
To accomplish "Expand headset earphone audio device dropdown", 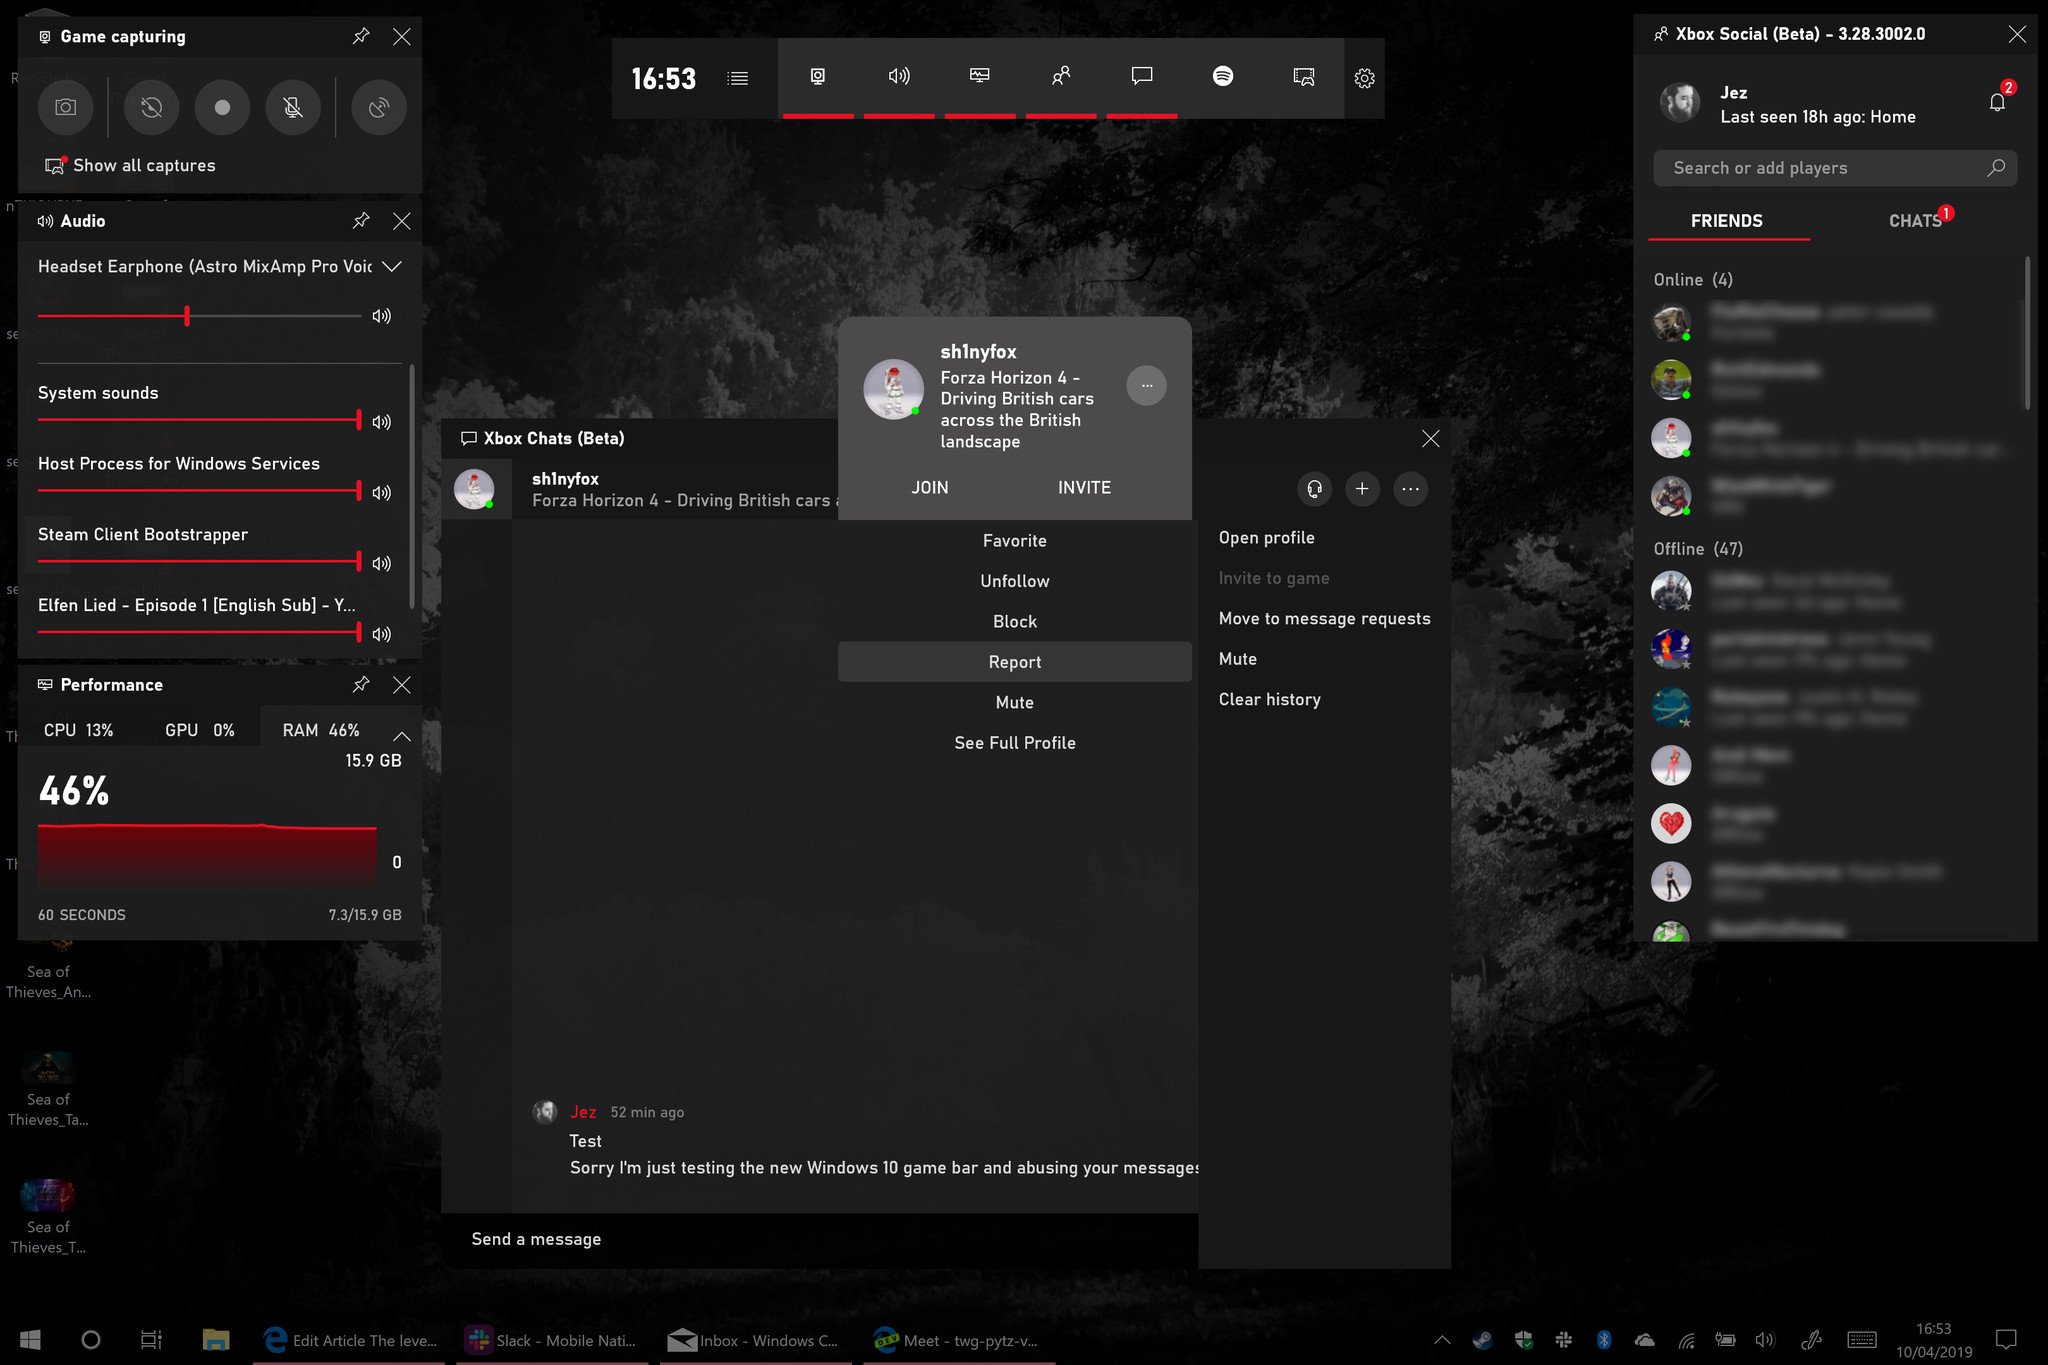I will point(391,267).
